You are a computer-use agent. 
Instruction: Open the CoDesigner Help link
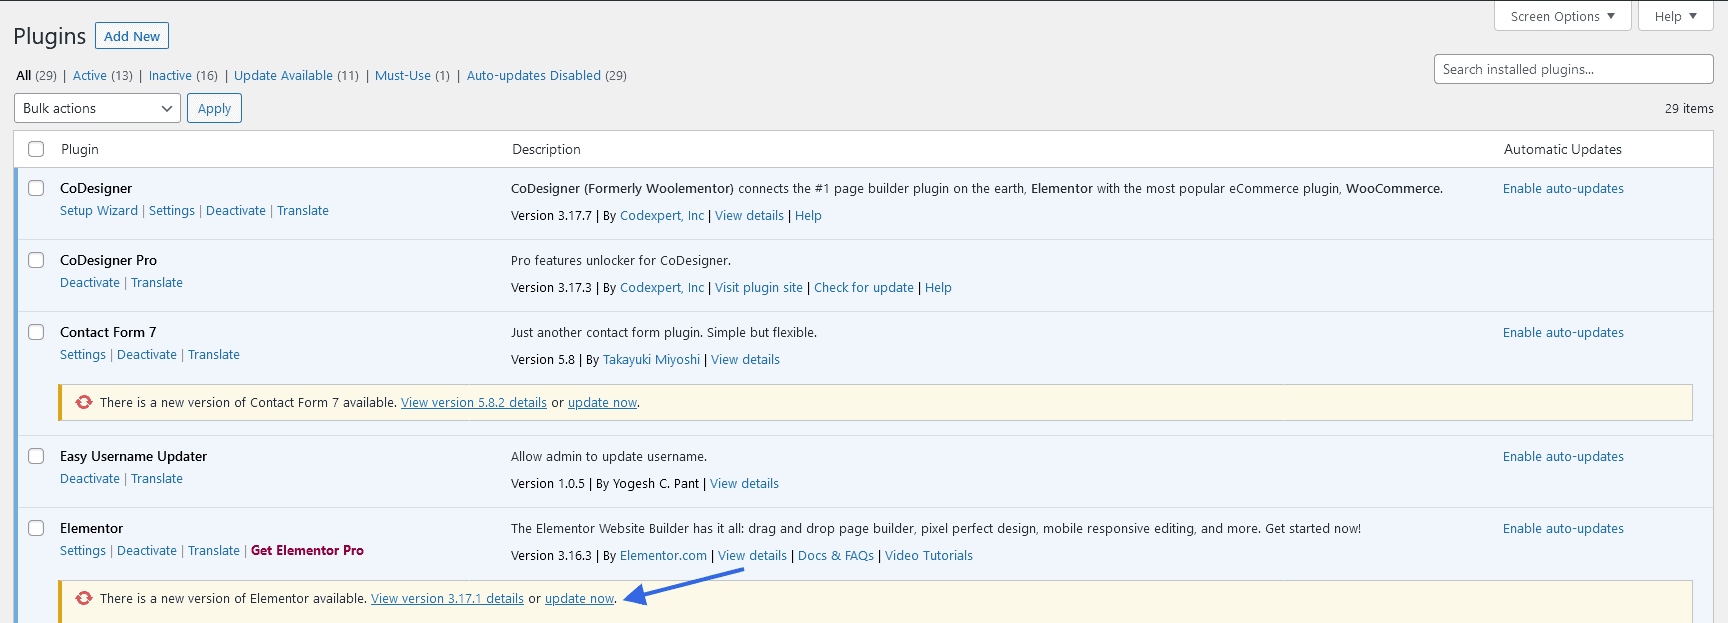tap(808, 215)
